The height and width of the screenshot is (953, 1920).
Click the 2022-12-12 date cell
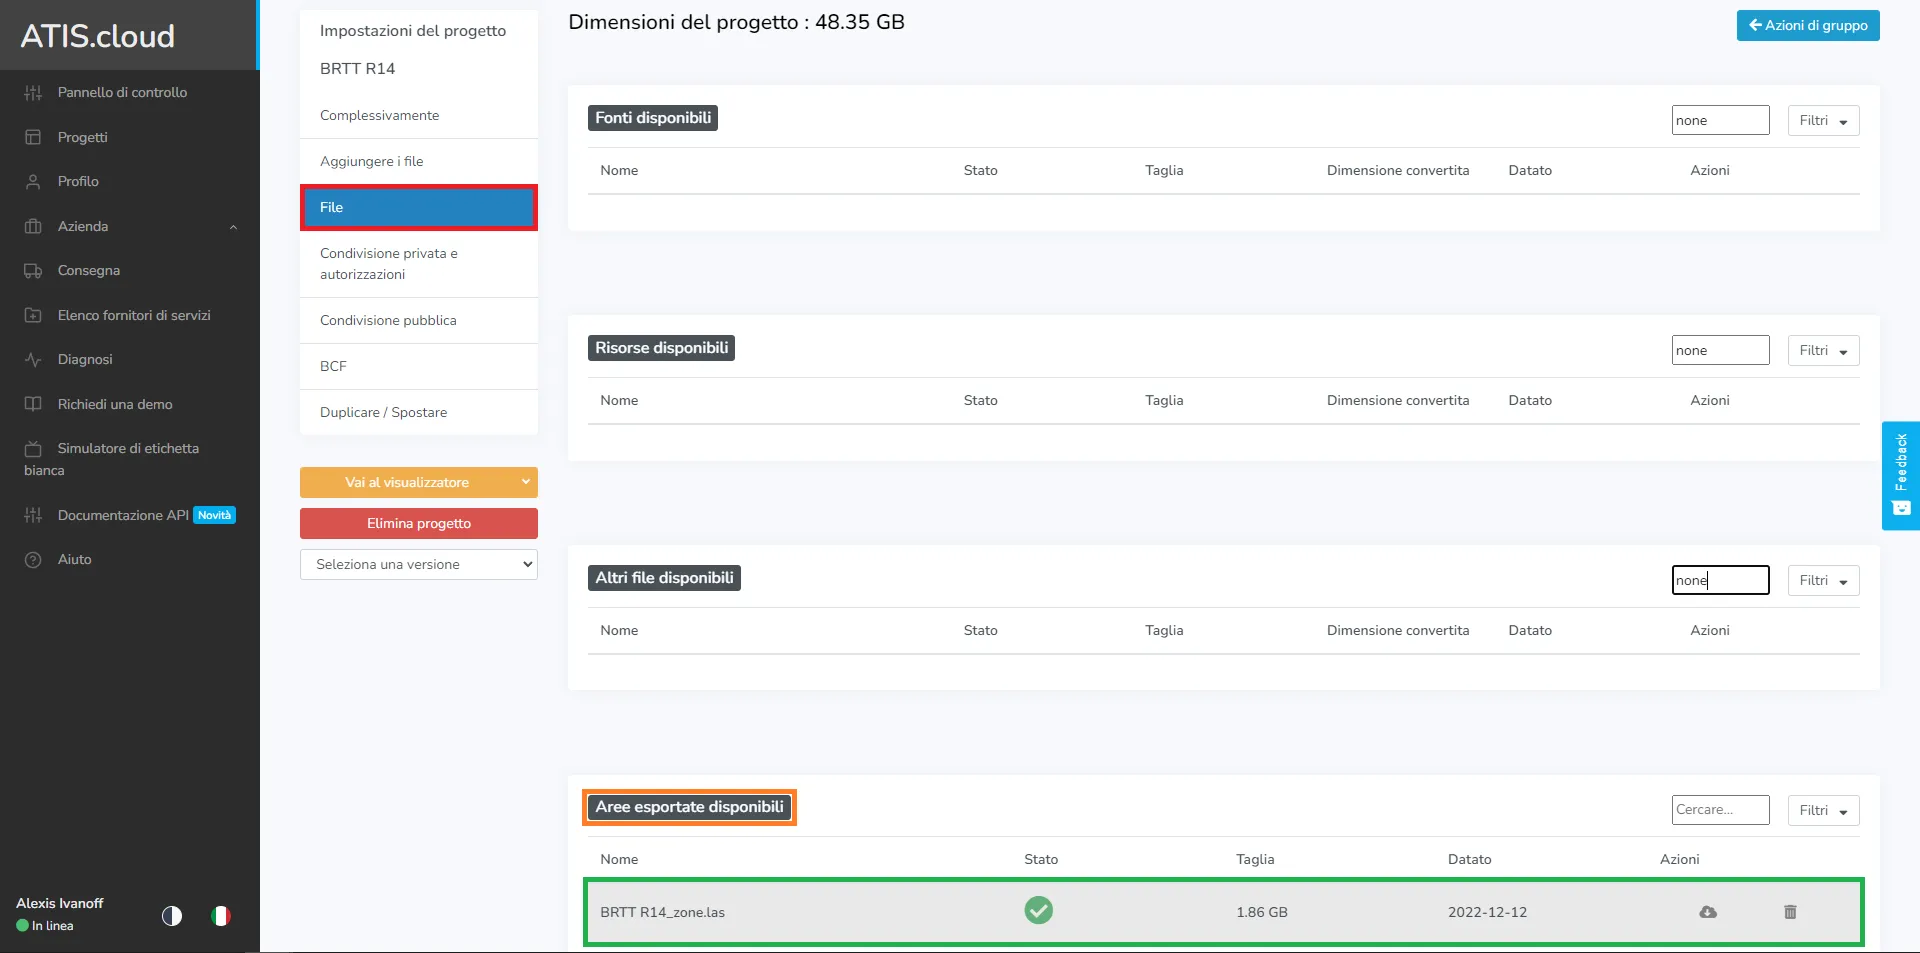click(1487, 912)
